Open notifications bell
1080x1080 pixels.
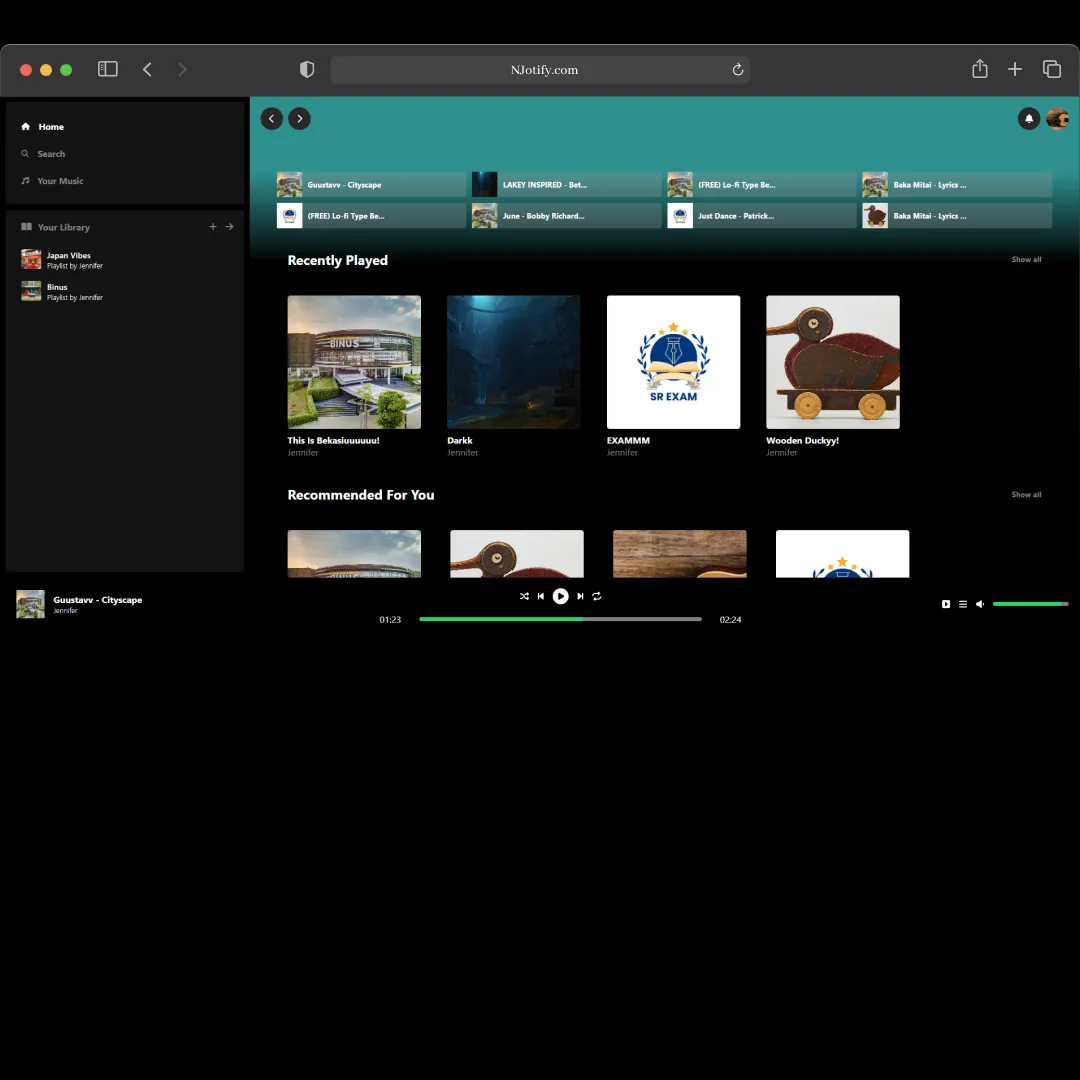tap(1028, 118)
